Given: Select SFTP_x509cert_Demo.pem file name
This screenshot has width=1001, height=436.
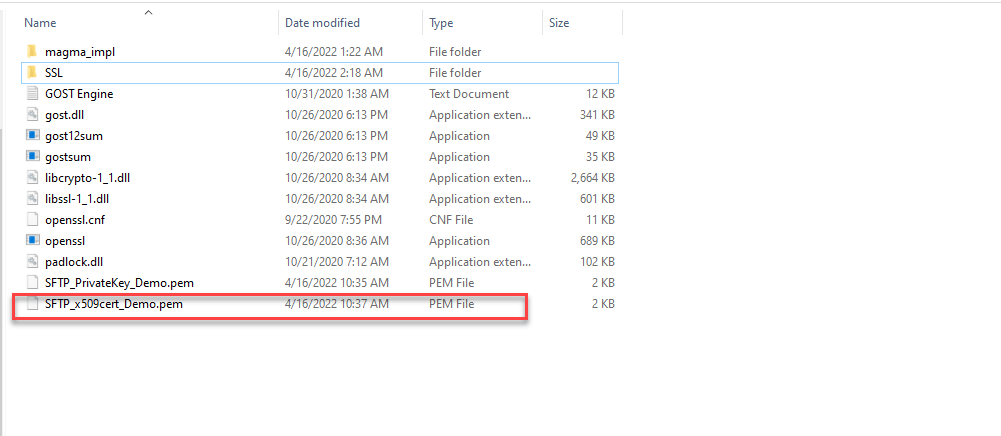Looking at the screenshot, I should click(114, 304).
